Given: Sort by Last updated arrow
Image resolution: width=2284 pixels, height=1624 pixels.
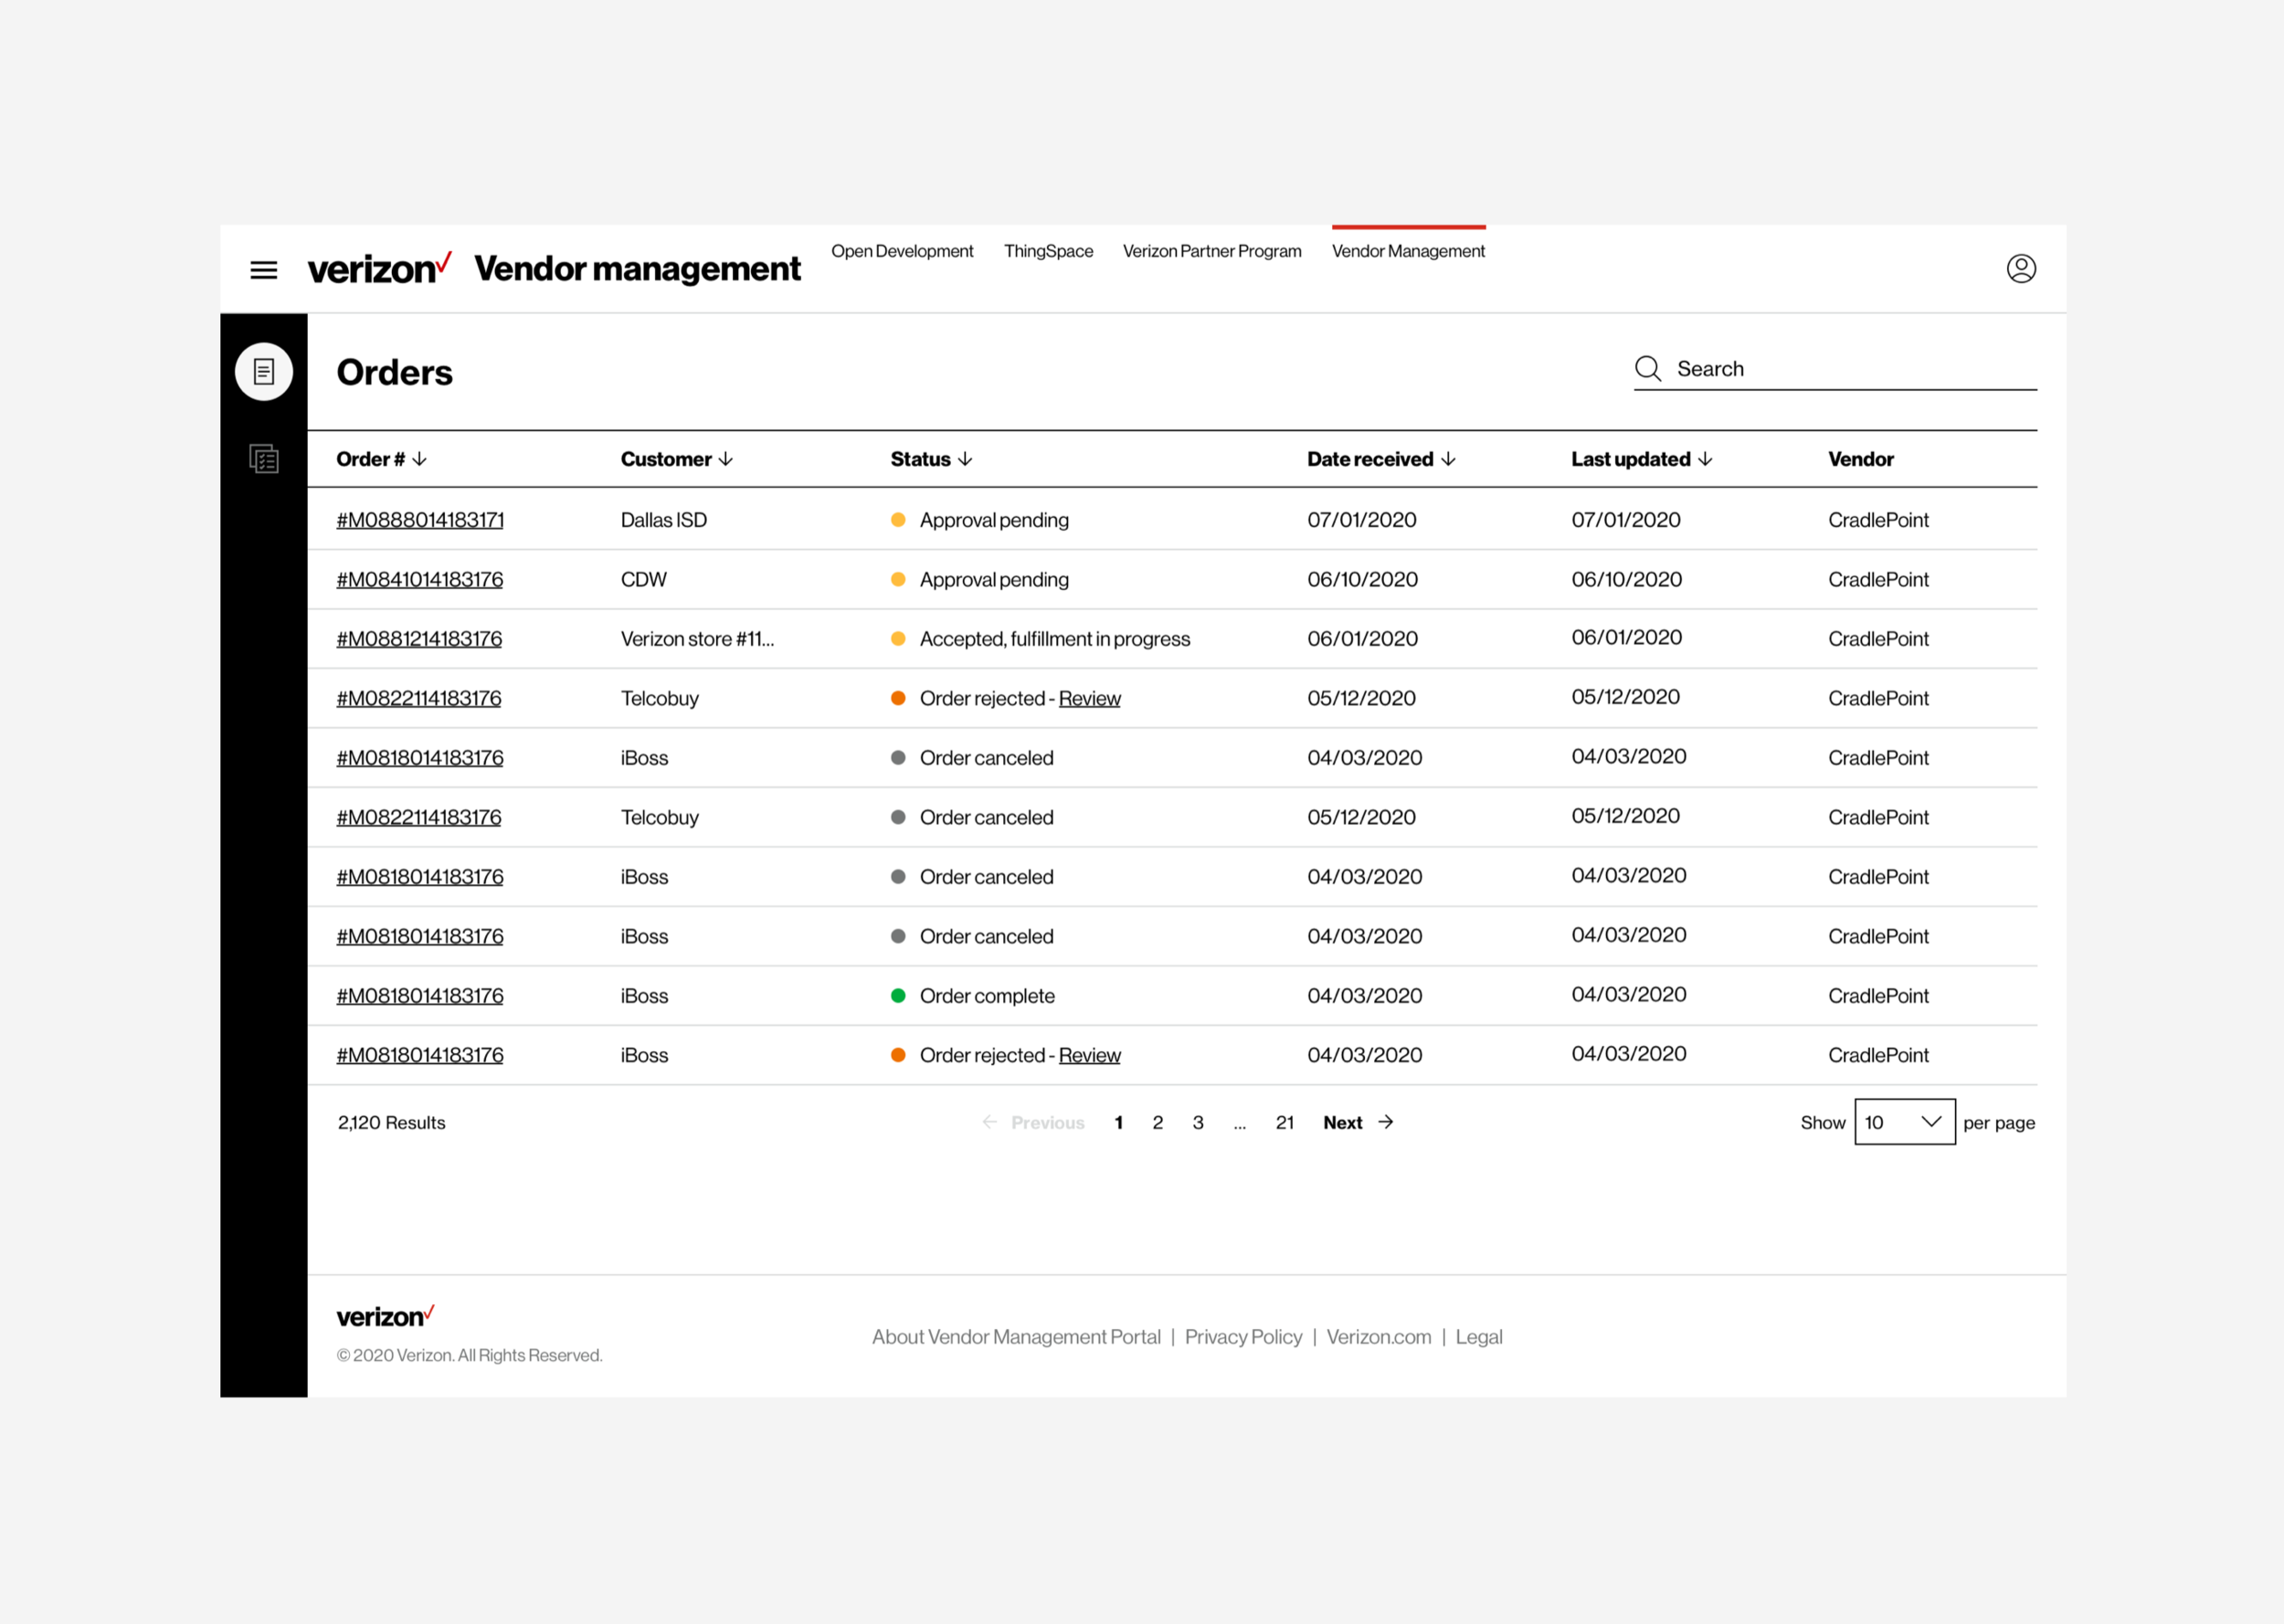Looking at the screenshot, I should [x=1705, y=459].
